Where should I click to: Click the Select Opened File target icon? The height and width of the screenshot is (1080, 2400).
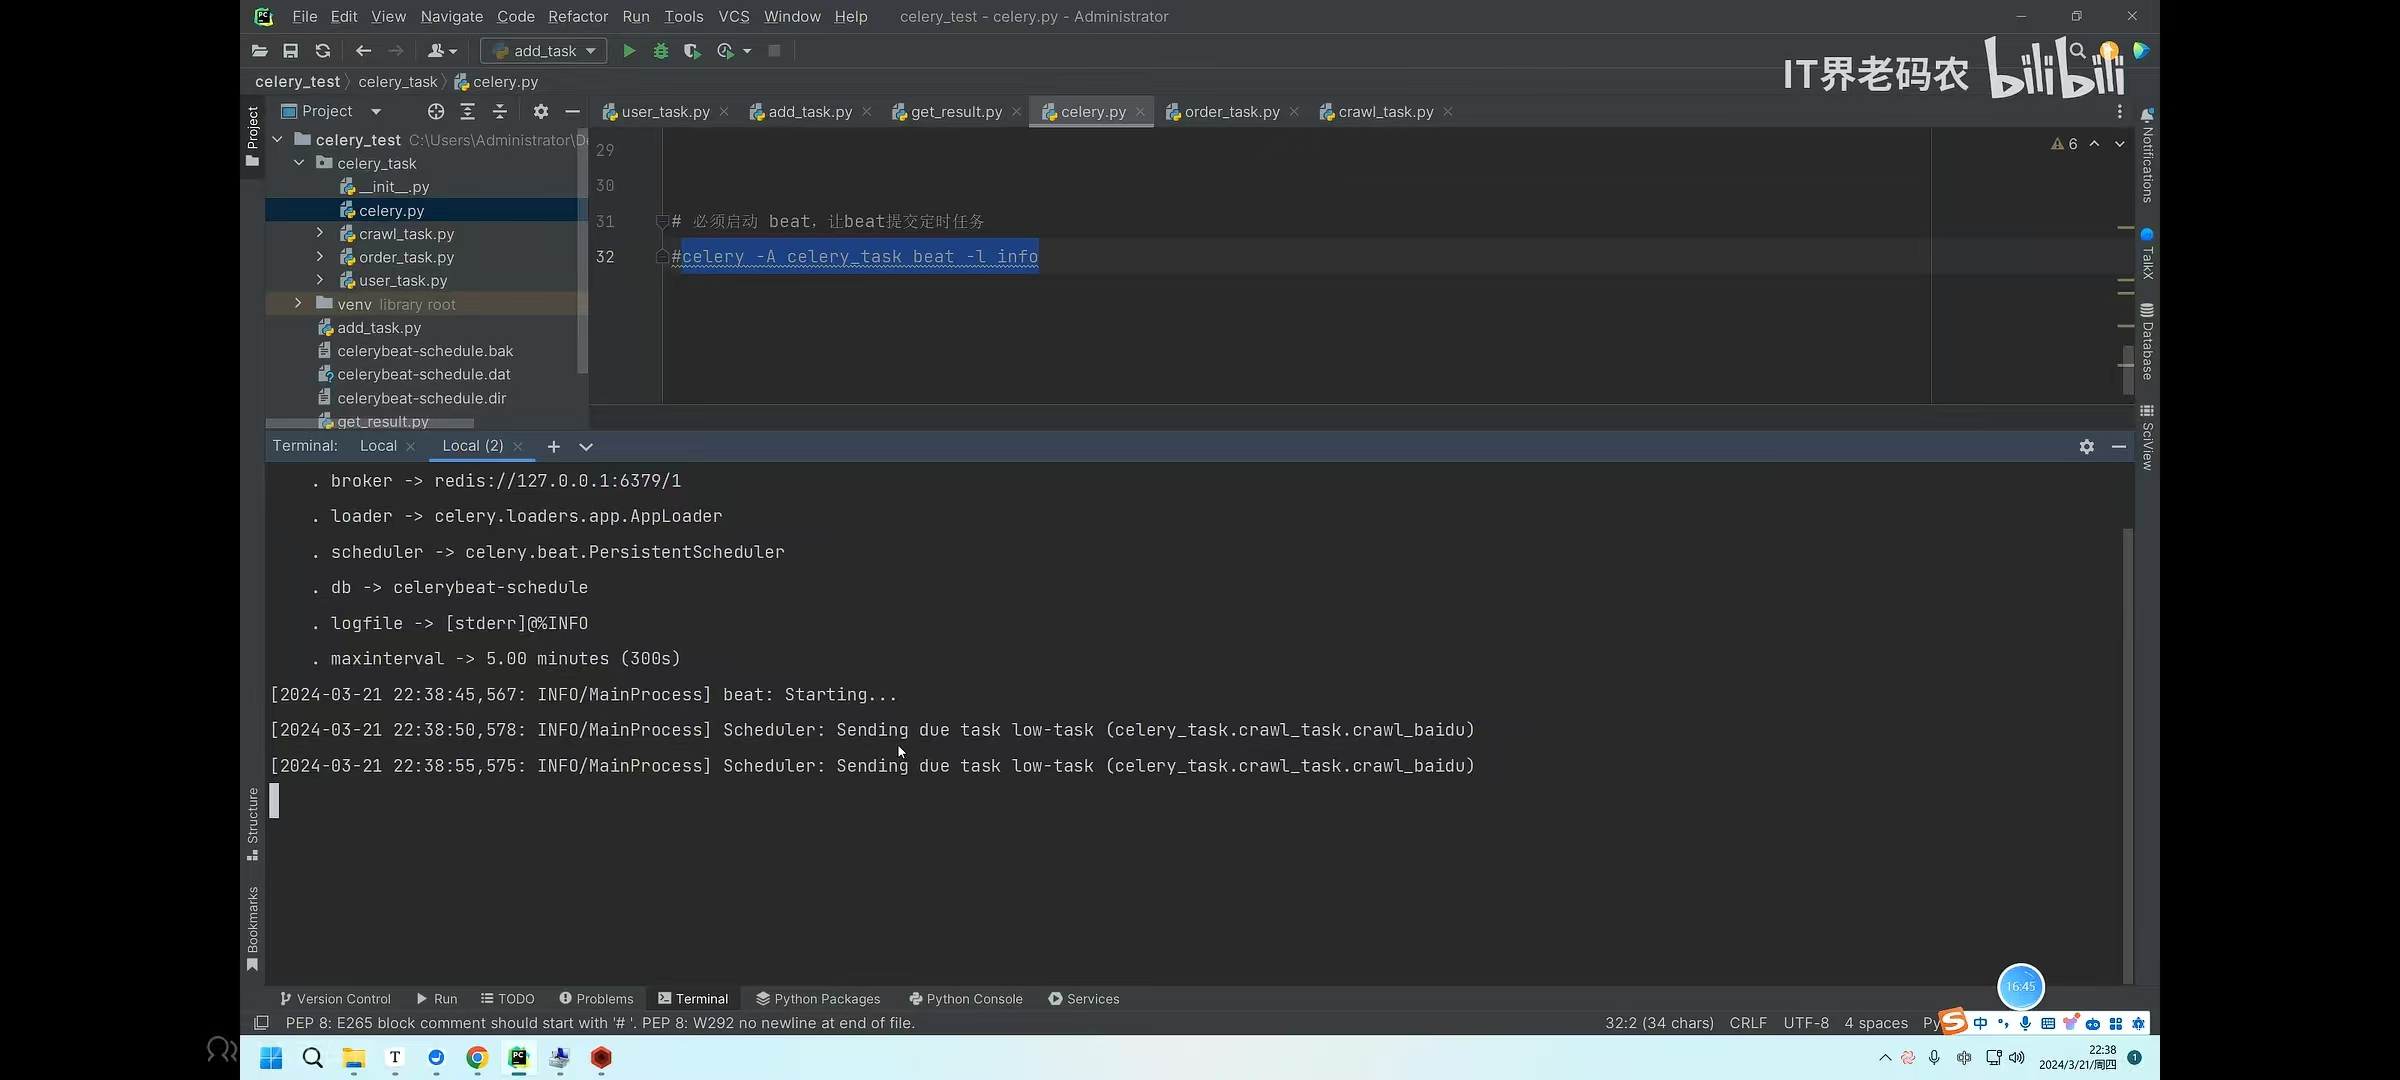(x=435, y=111)
